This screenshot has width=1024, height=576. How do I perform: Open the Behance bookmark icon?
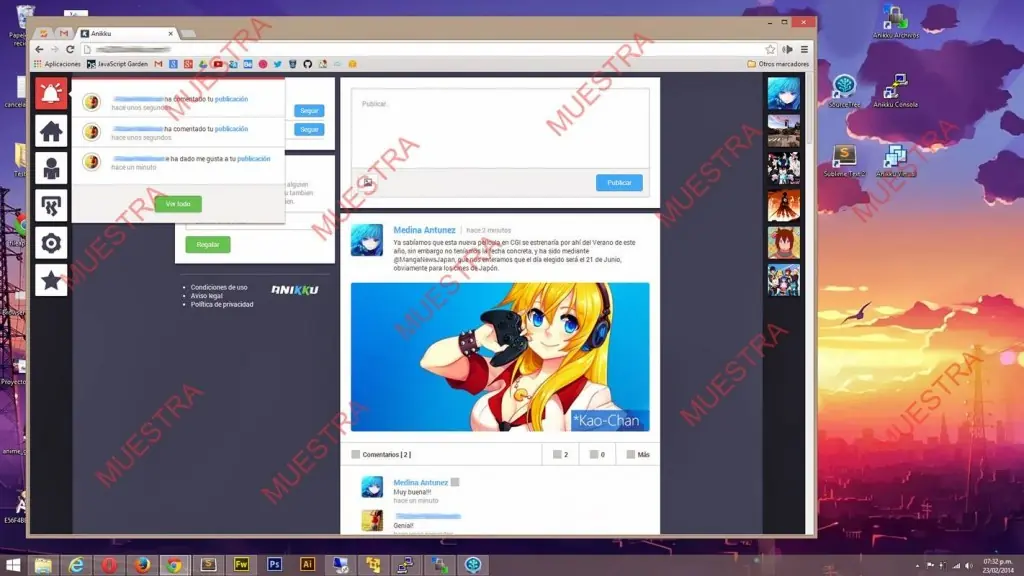(x=248, y=64)
